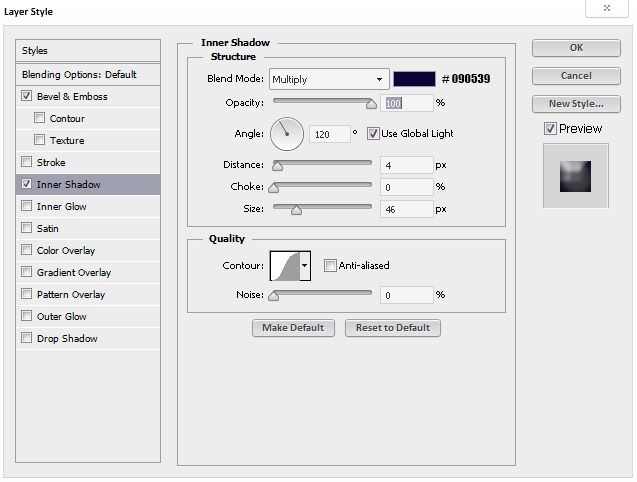Toggle the Preview checkbox
This screenshot has width=637, height=482.
click(550, 129)
